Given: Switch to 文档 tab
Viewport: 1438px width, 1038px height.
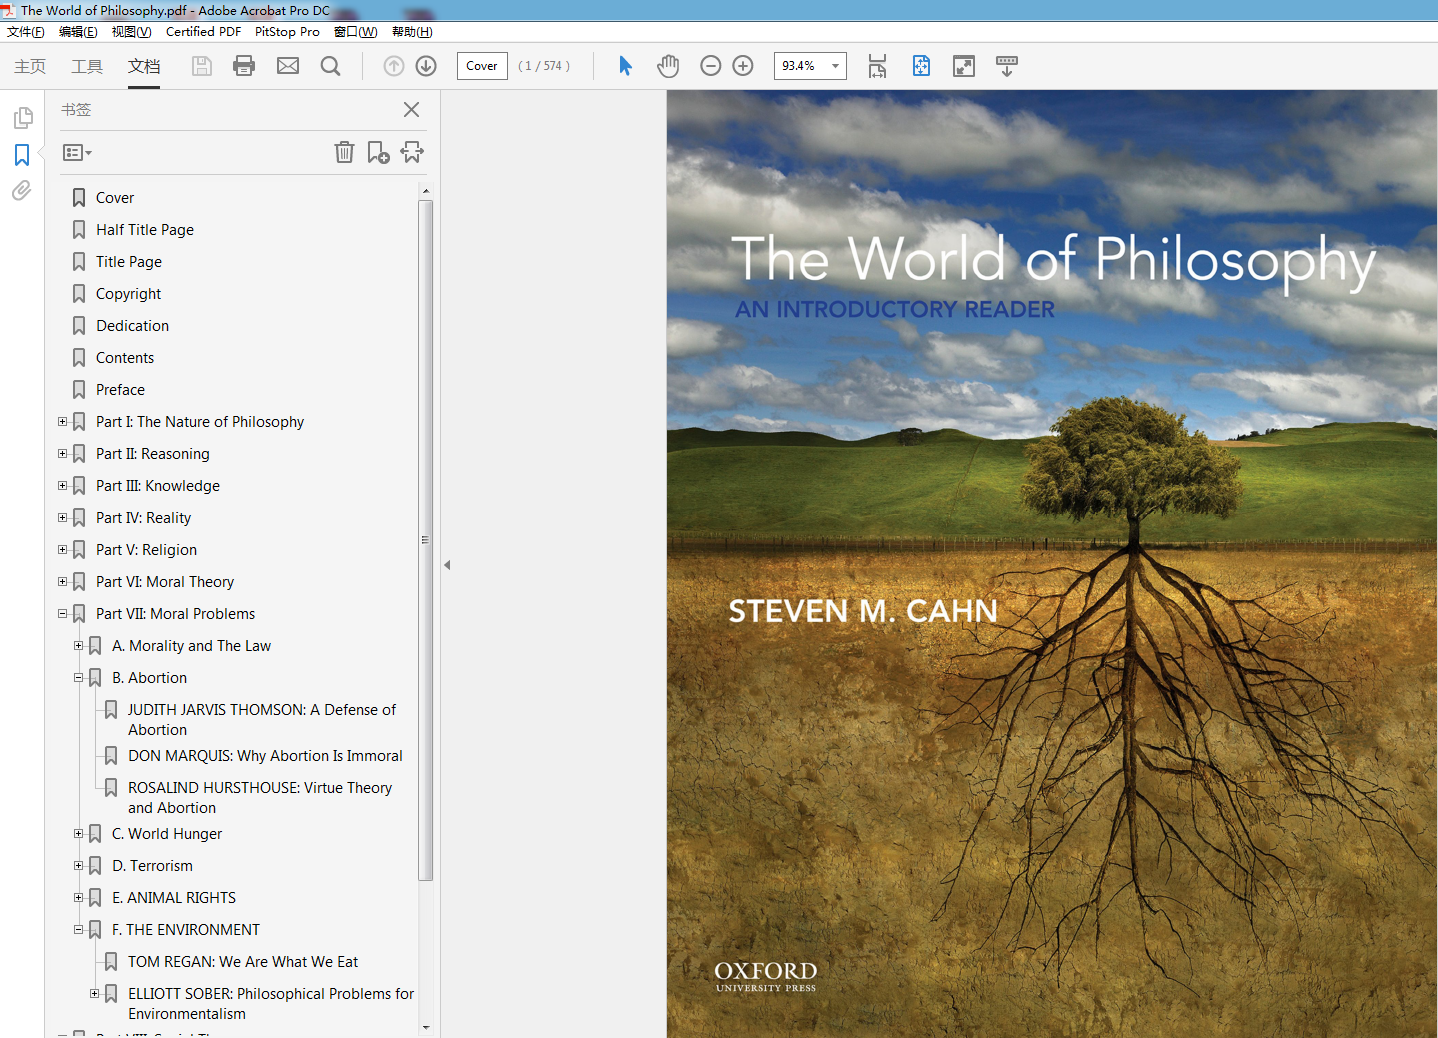Looking at the screenshot, I should (144, 66).
